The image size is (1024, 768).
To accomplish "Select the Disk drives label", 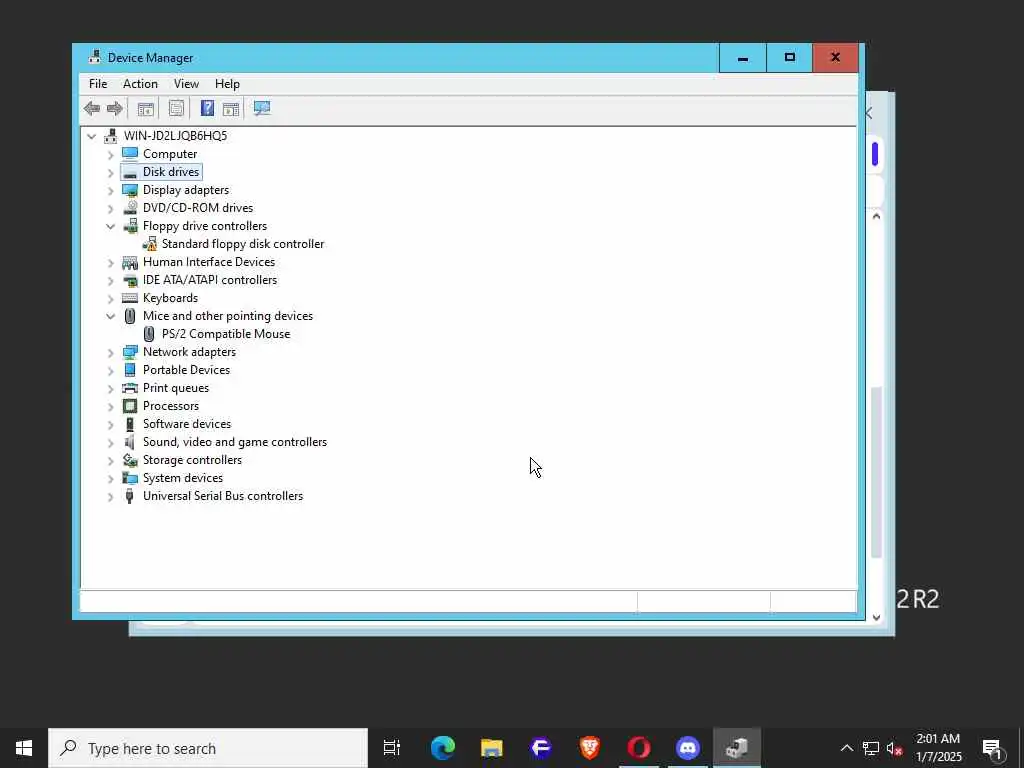I will click(x=171, y=172).
